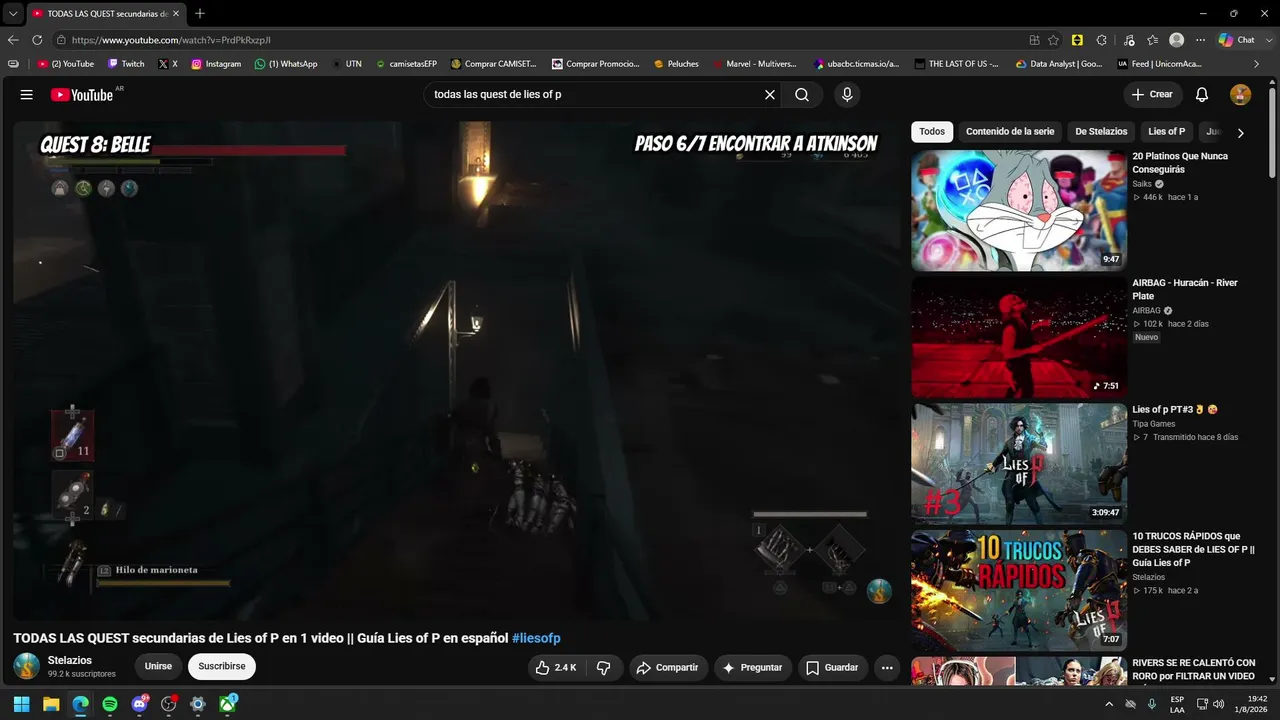This screenshot has width=1280, height=720.
Task: Open File Explorer from the taskbar
Action: [51, 704]
